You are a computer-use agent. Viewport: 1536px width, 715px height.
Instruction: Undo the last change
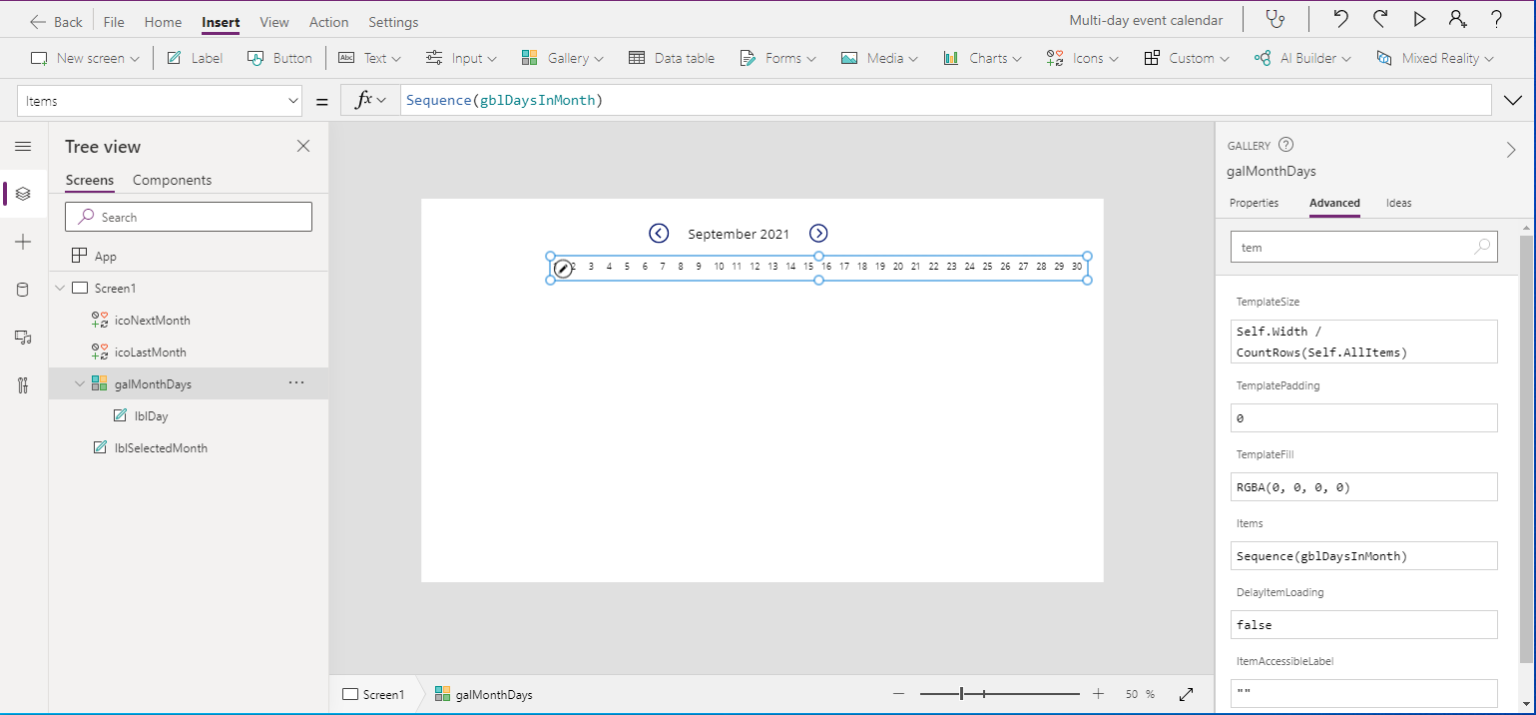tap(1339, 19)
